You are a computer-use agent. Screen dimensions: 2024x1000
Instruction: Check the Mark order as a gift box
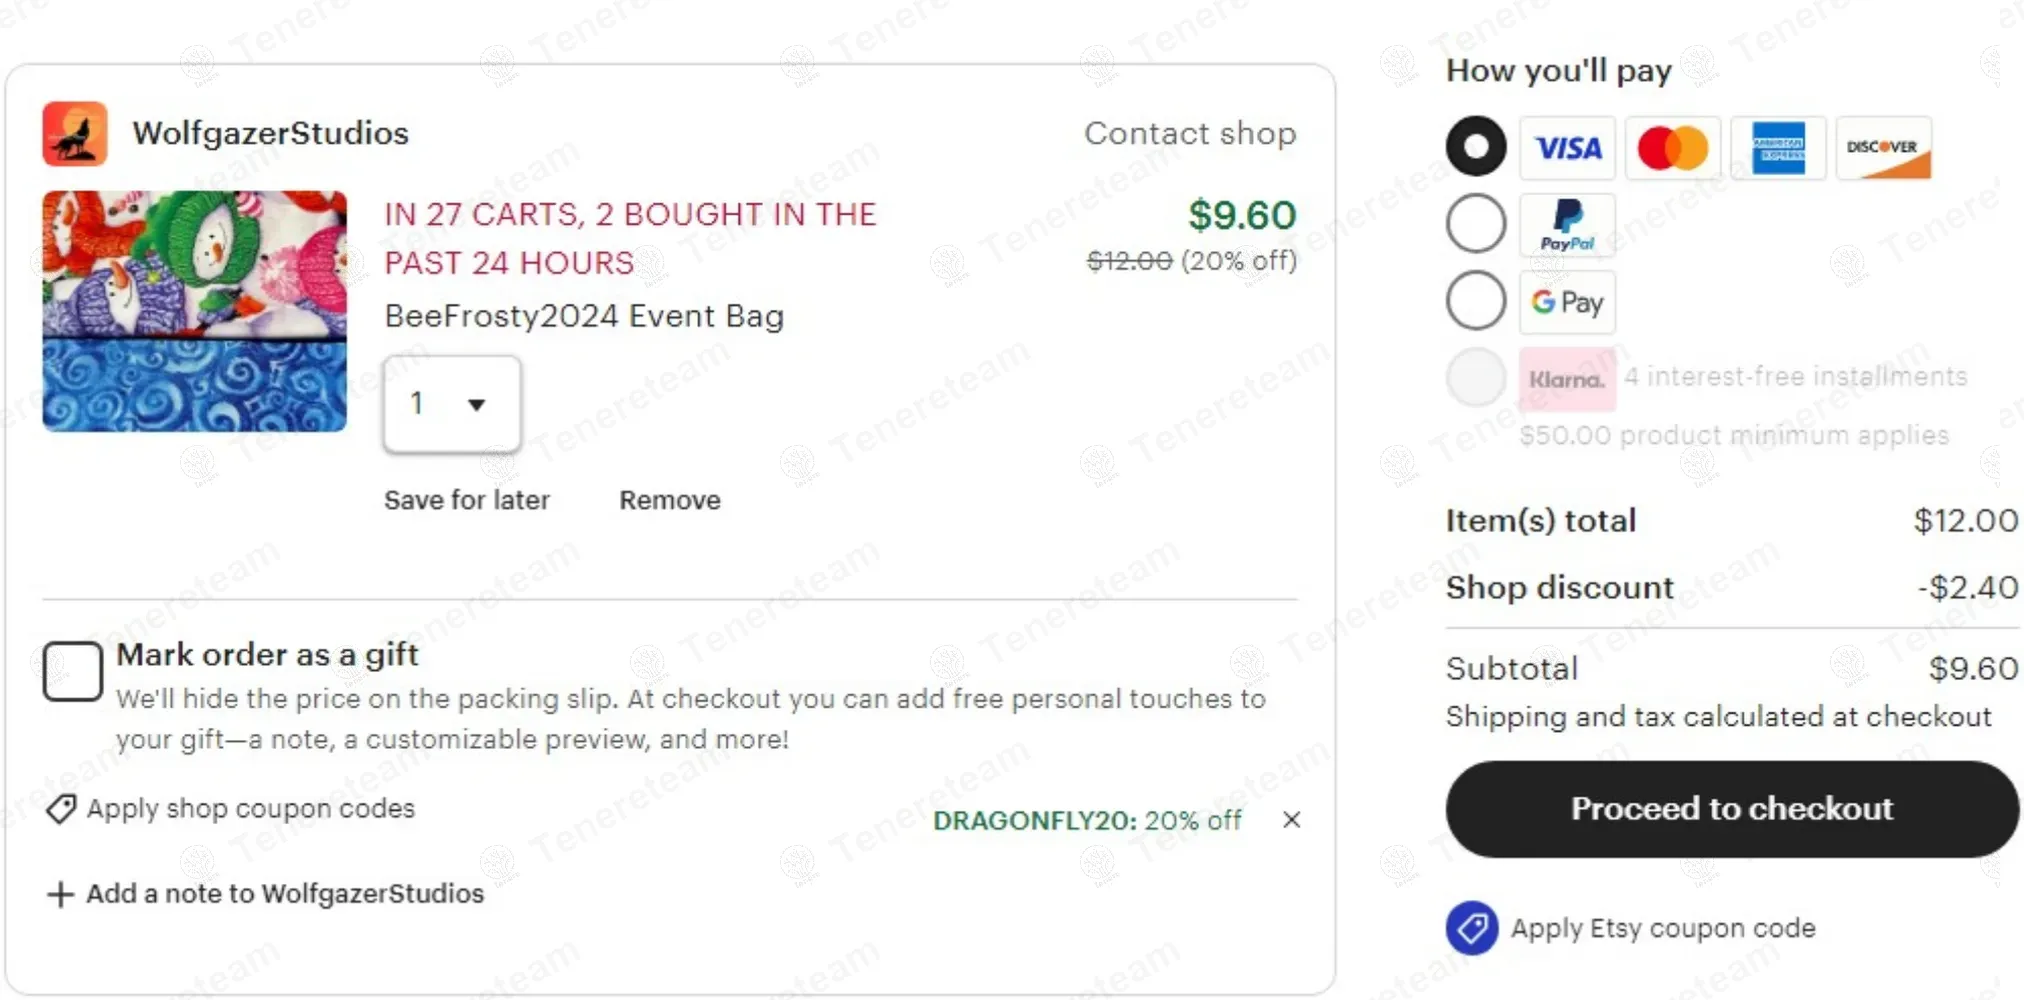(x=72, y=670)
